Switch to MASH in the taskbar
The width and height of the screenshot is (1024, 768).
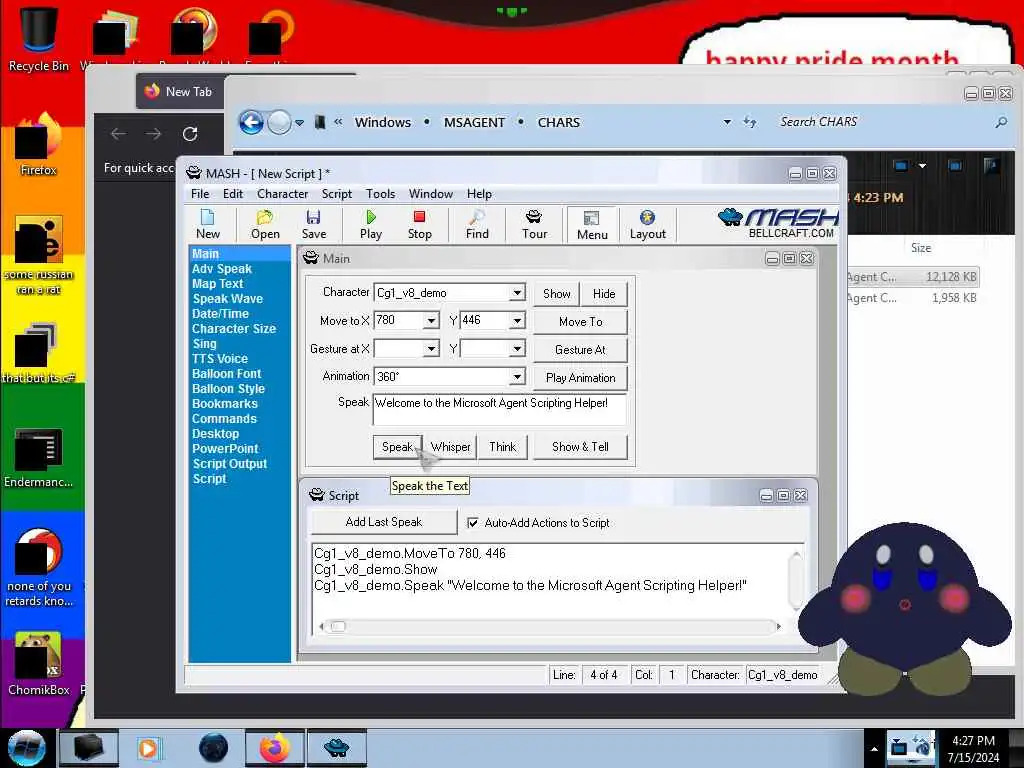coord(337,748)
